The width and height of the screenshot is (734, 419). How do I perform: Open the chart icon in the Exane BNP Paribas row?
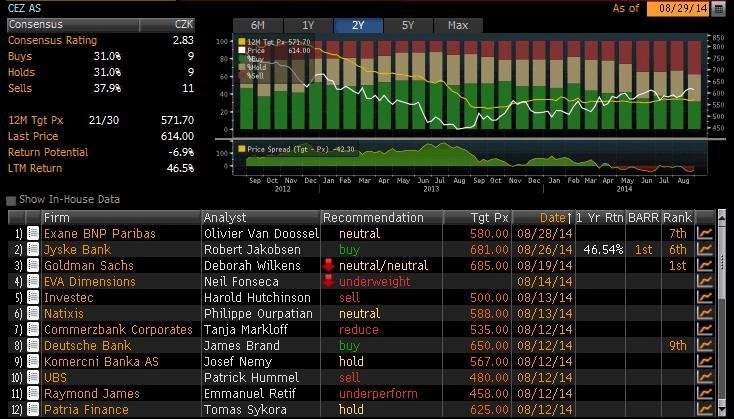[705, 233]
